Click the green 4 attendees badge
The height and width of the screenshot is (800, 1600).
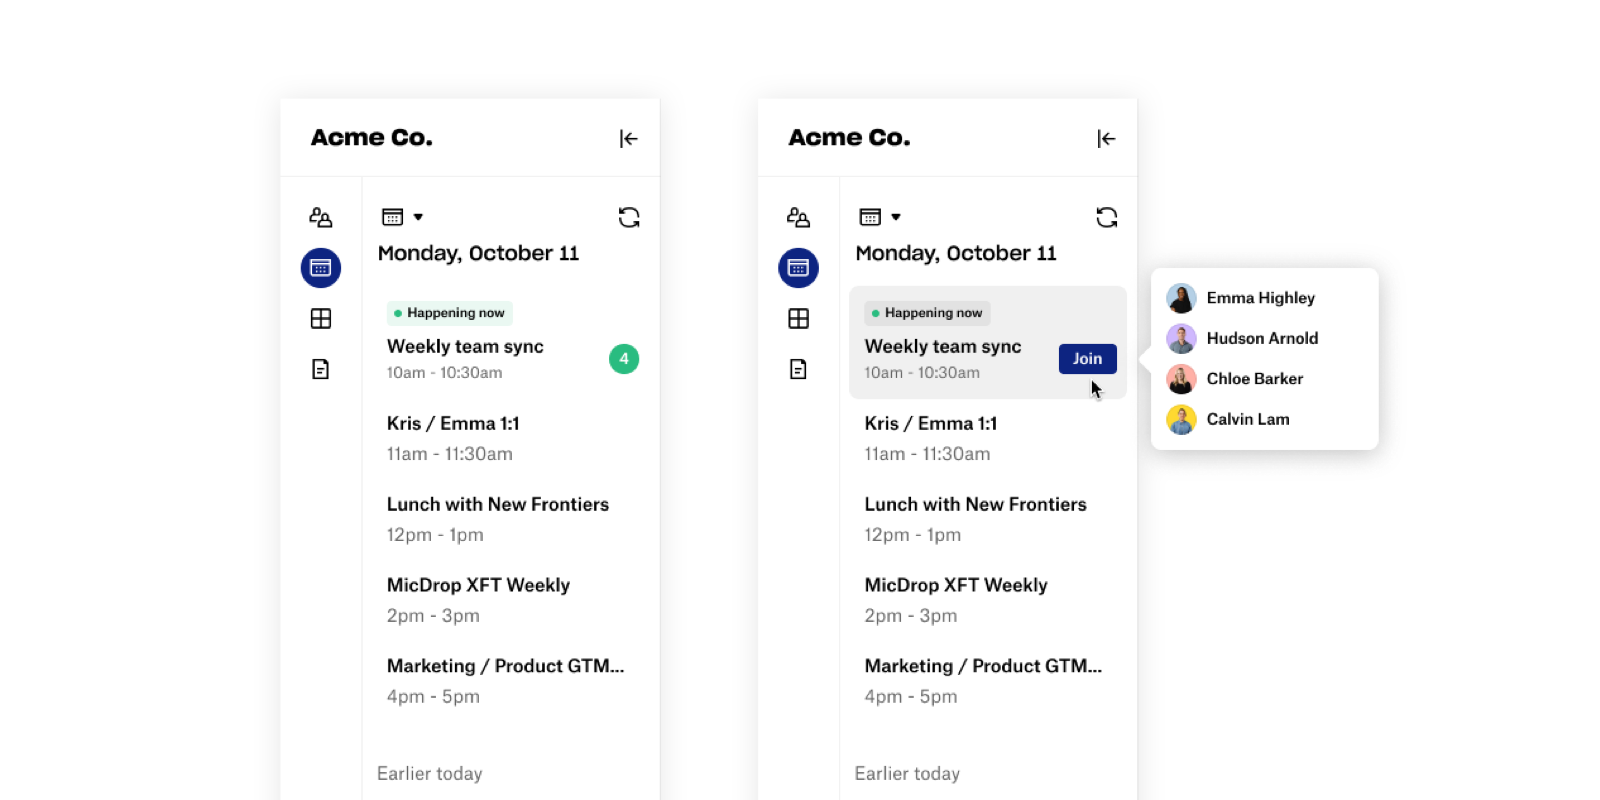click(x=624, y=359)
